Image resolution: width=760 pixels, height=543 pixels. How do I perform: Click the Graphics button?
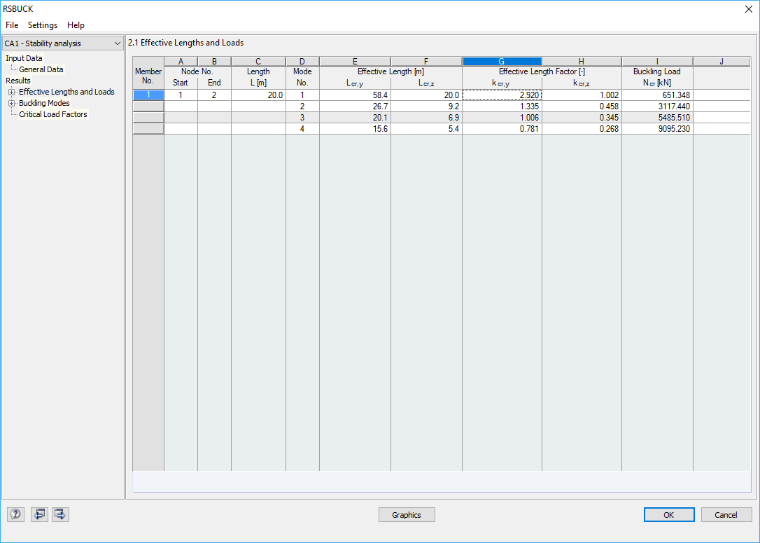pyautogui.click(x=407, y=514)
